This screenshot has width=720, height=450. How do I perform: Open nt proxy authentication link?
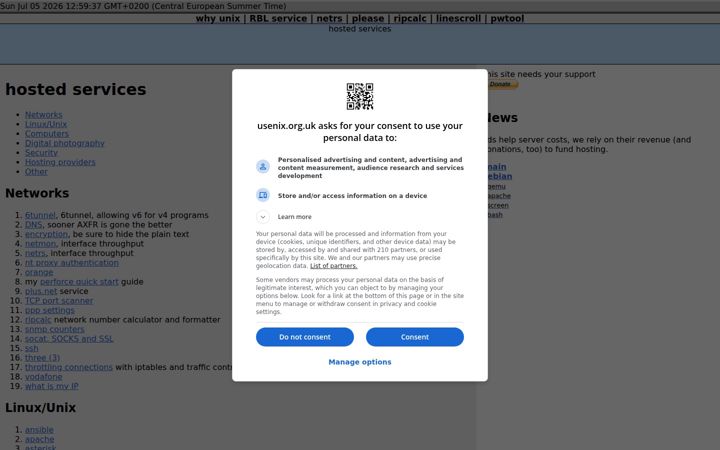click(72, 263)
